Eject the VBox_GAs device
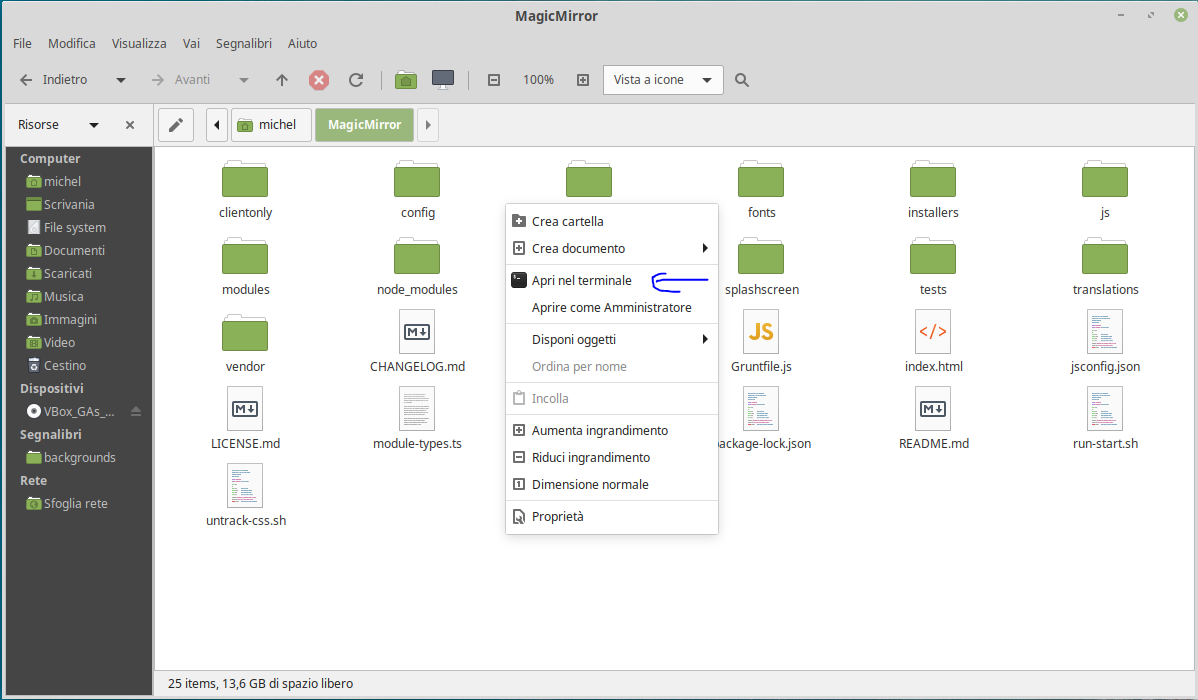Image resolution: width=1198 pixels, height=700 pixels. [x=136, y=411]
